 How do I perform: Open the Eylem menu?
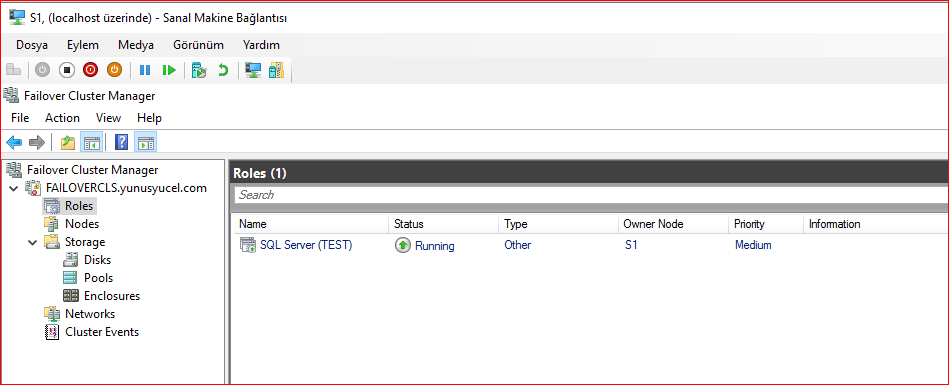(x=83, y=45)
